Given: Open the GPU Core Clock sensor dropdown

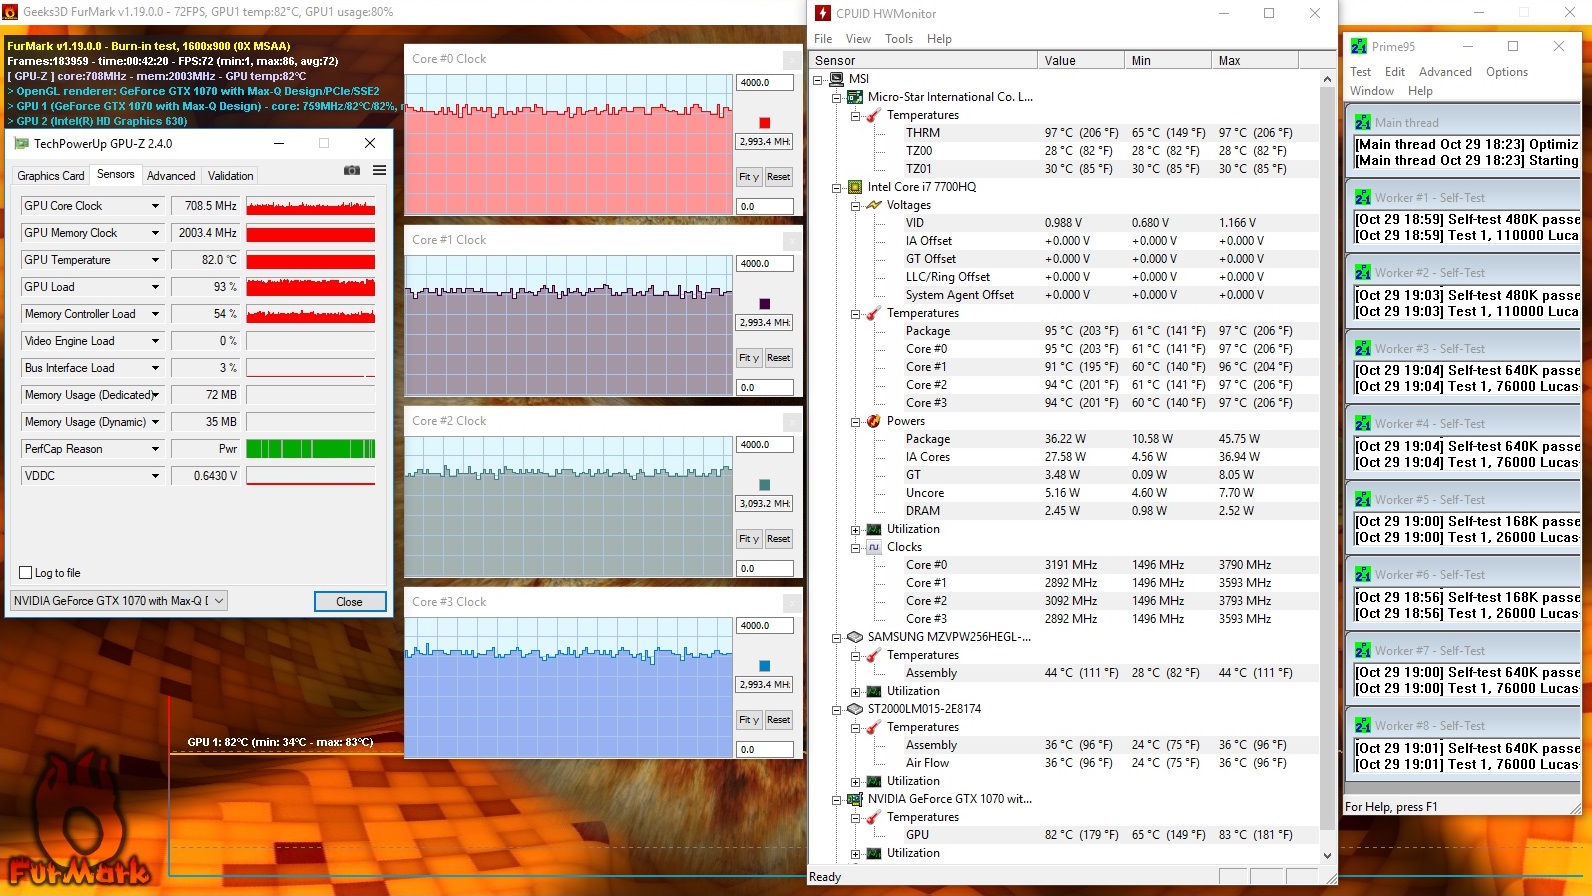Looking at the screenshot, I should coord(155,206).
